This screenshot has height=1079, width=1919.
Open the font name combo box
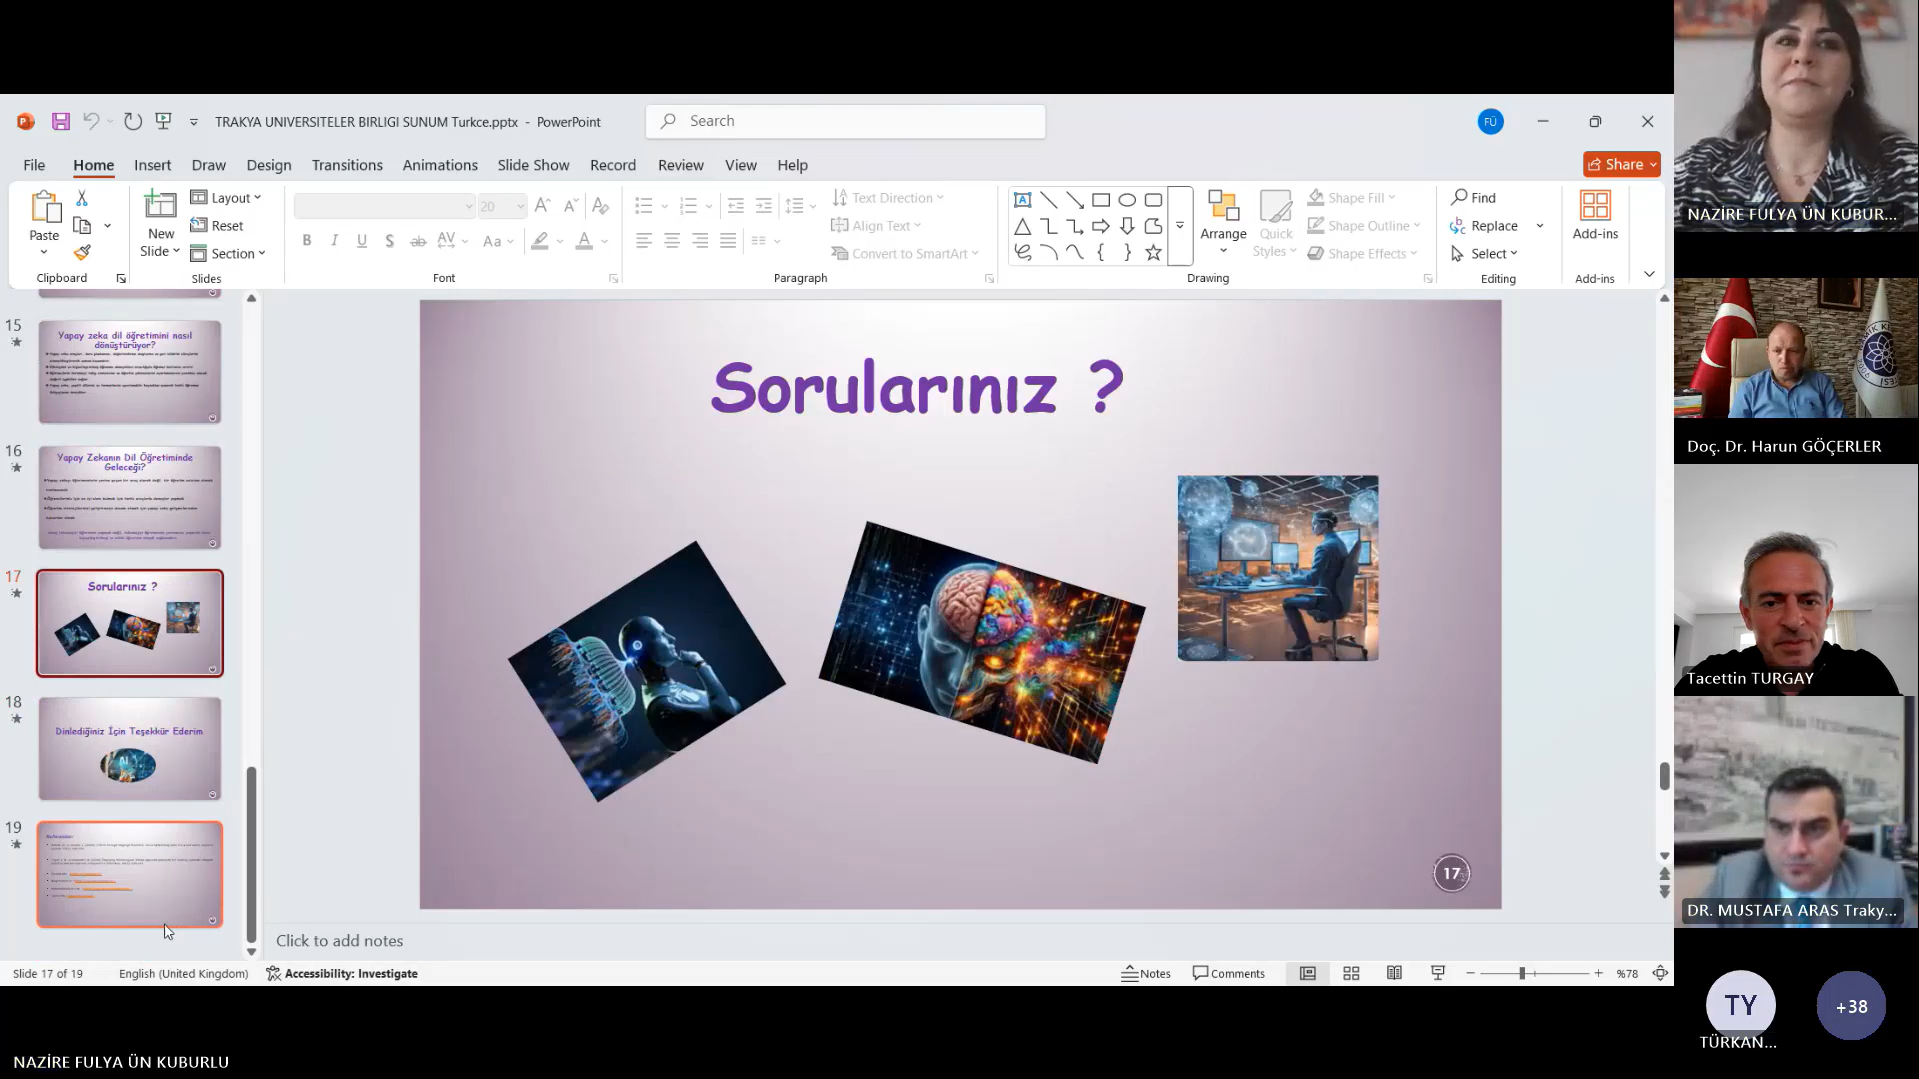pyautogui.click(x=384, y=206)
